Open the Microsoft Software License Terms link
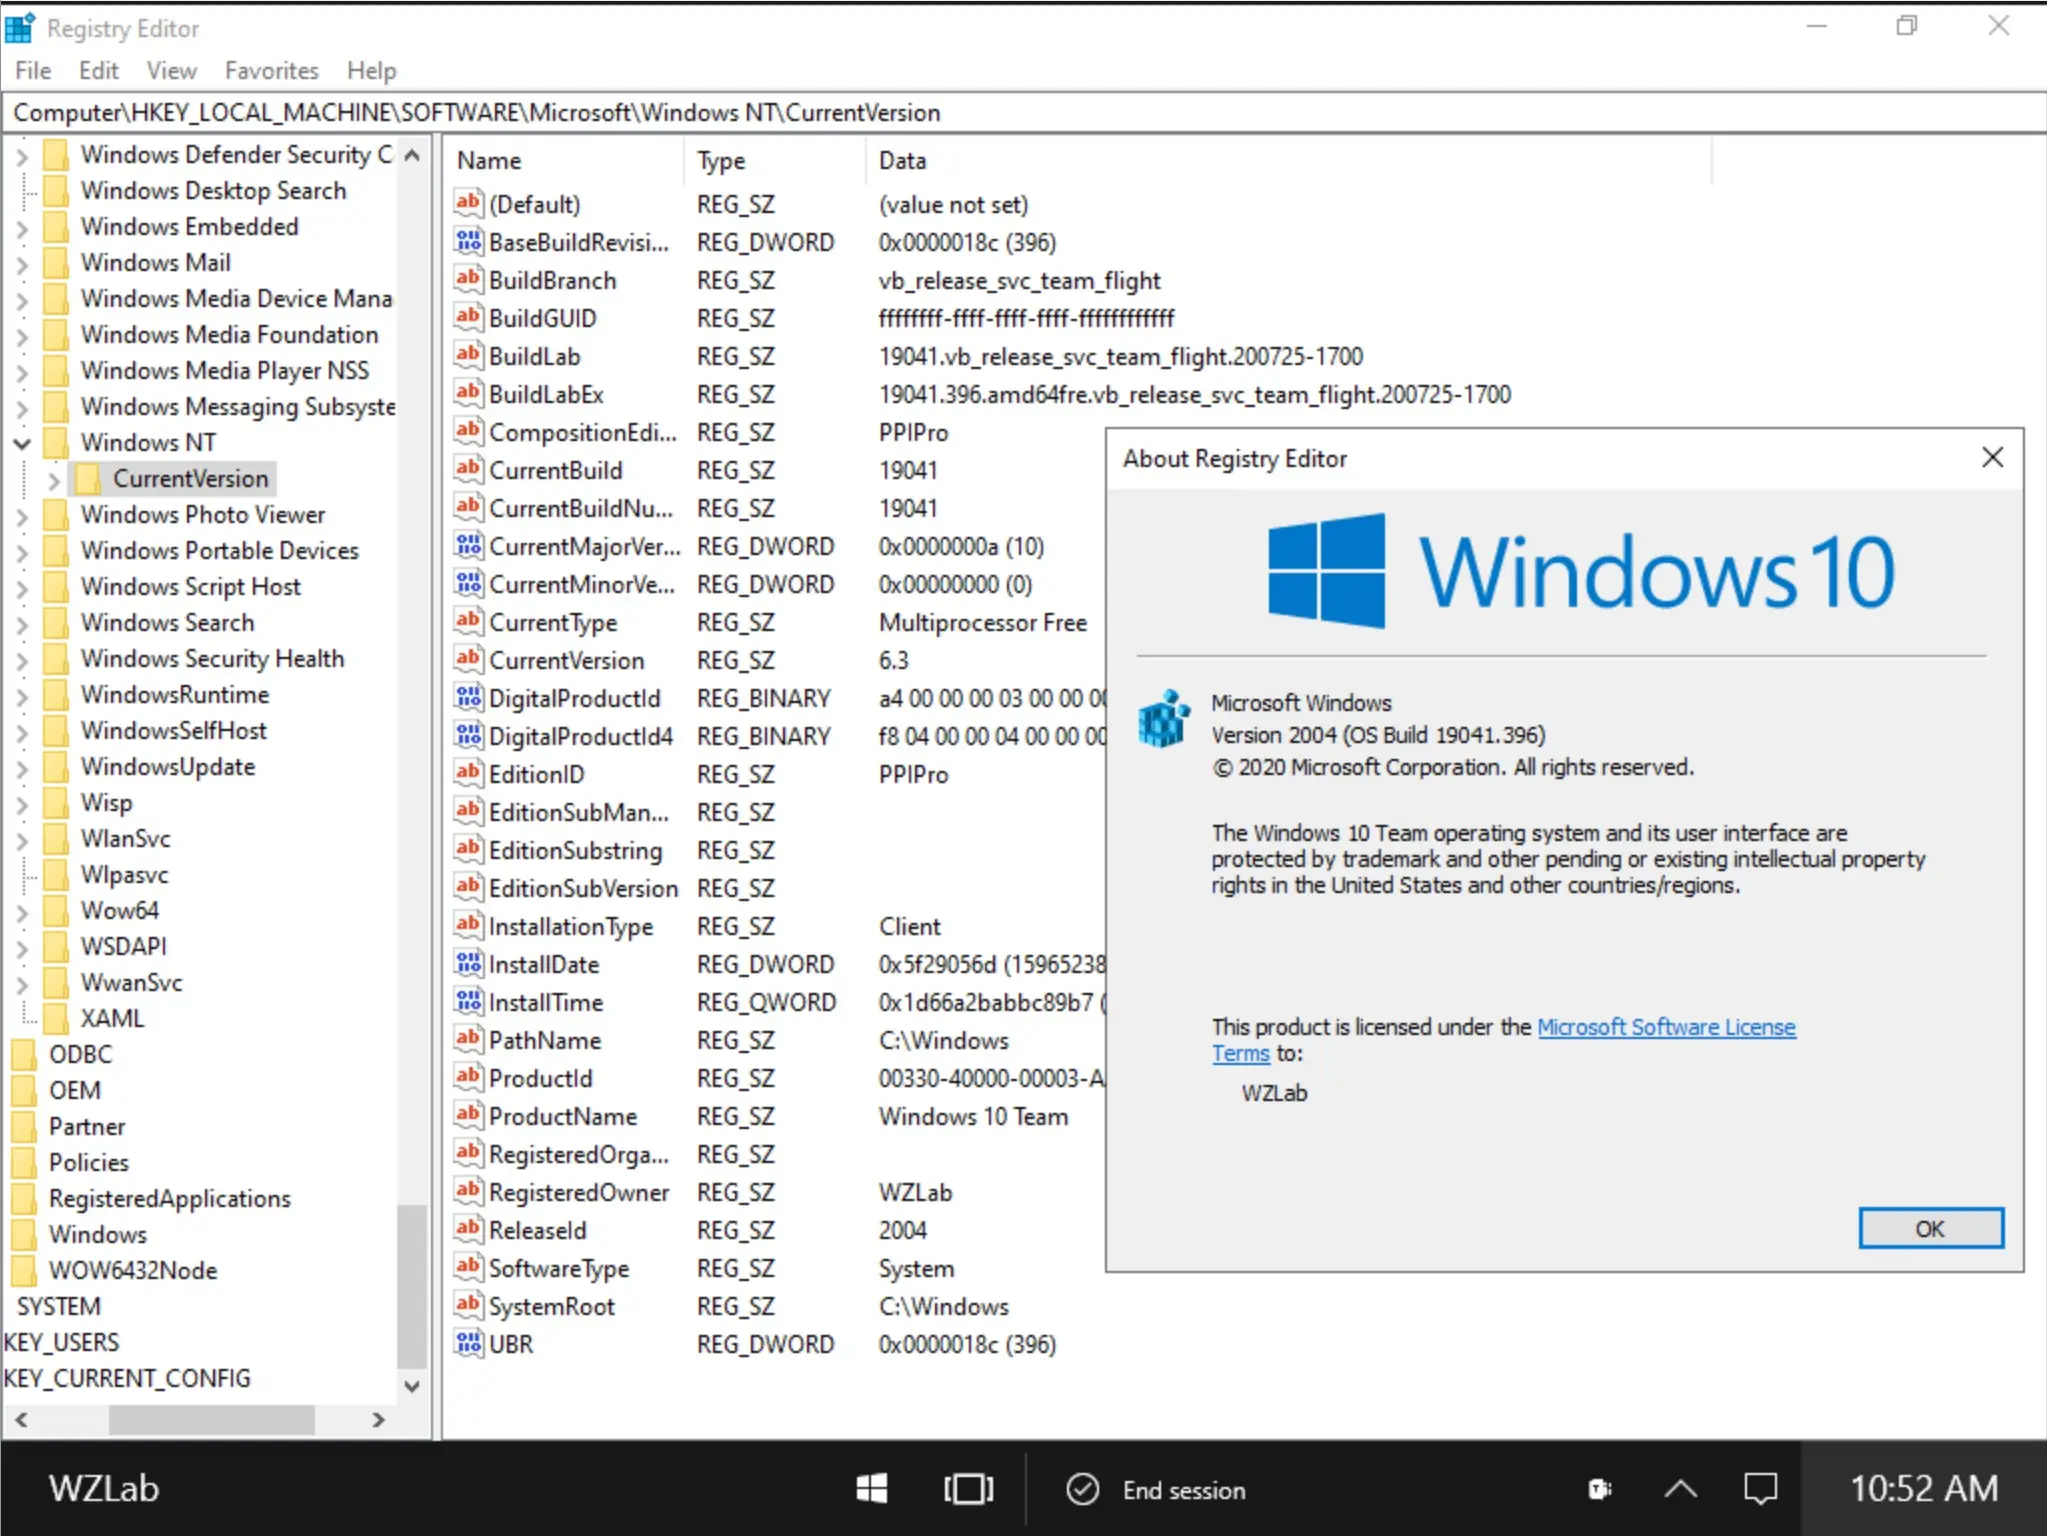Viewport: 2047px width, 1536px height. 1666,1027
